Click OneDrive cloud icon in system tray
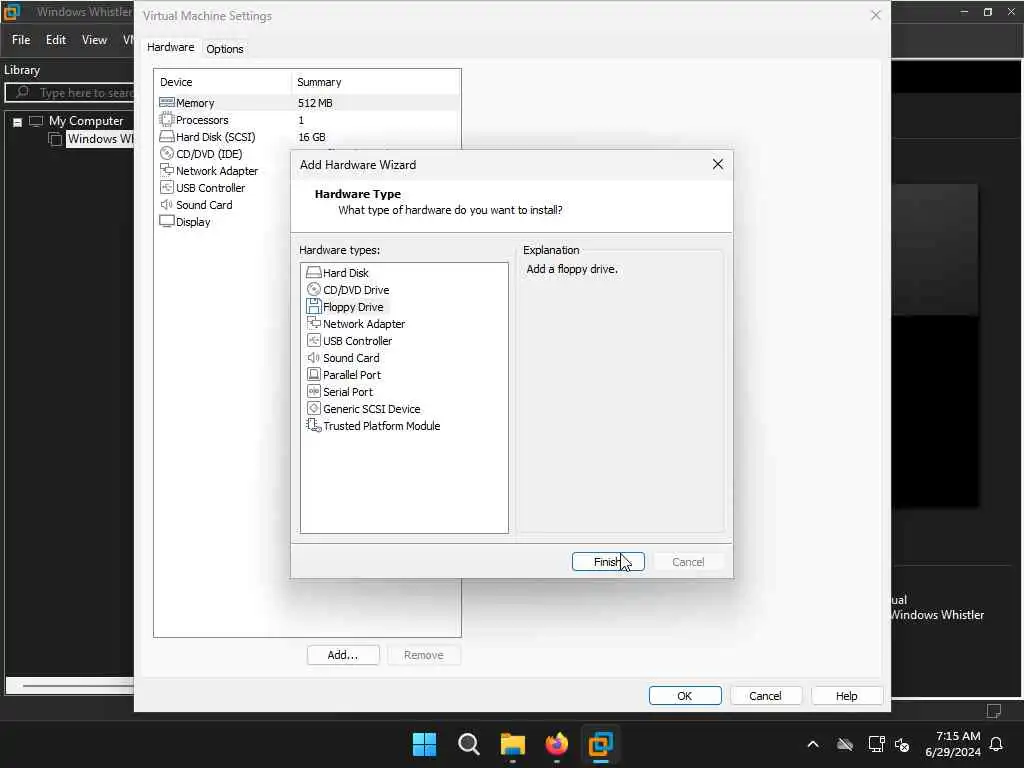The image size is (1024, 768). tap(845, 744)
